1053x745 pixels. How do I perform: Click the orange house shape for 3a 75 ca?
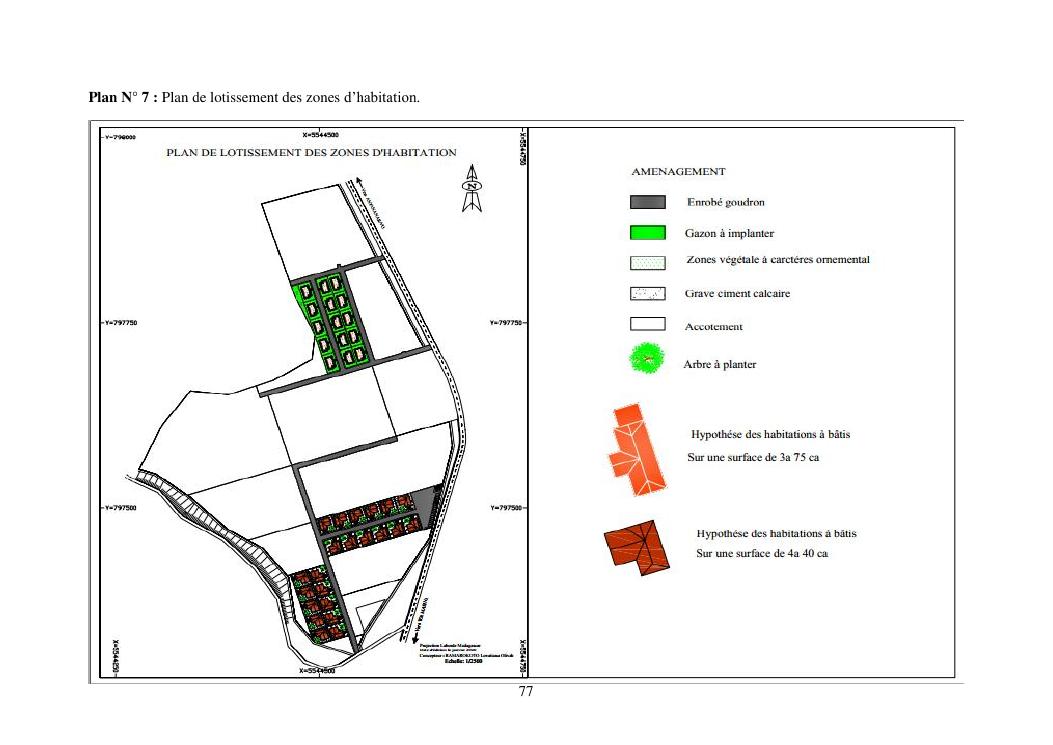pyautogui.click(x=634, y=451)
